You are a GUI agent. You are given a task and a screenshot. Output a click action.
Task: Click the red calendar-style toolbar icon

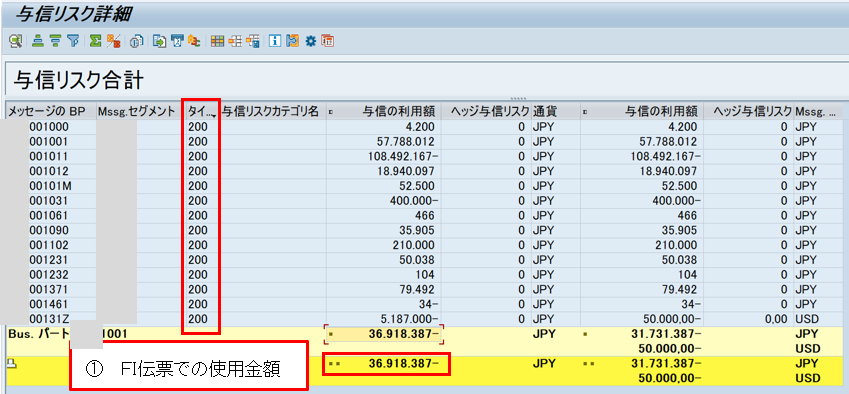pos(328,41)
